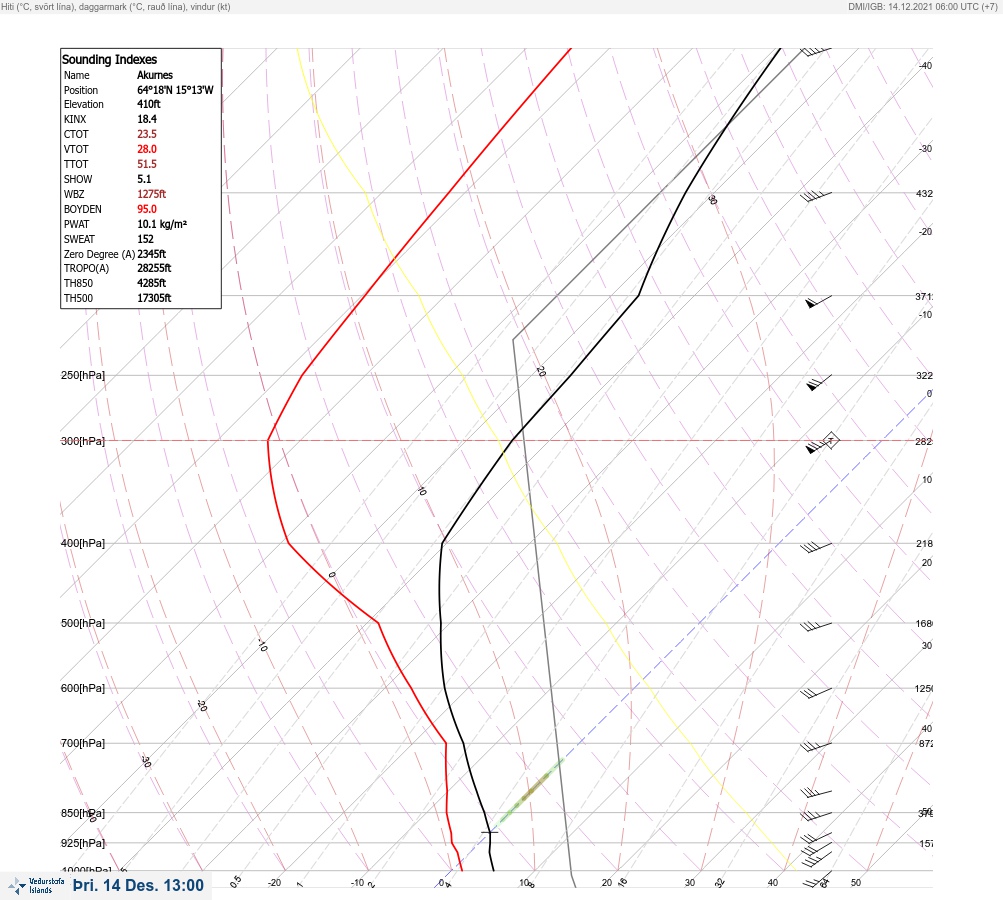1003x900 pixels.
Task: Click the wind barb at 850 hPa
Action: (816, 815)
